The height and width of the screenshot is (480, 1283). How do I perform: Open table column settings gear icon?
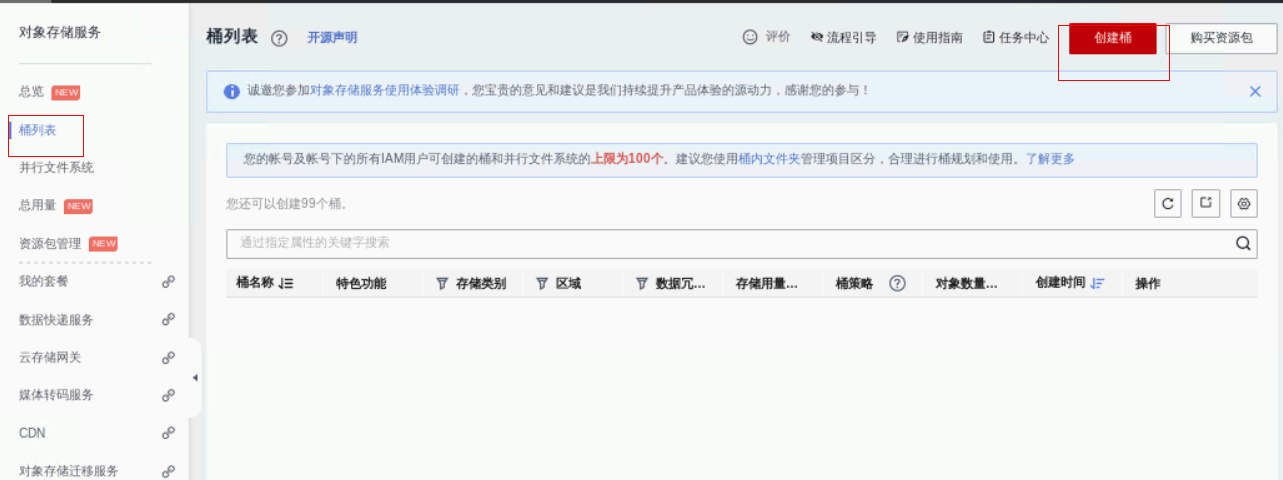(x=1244, y=204)
